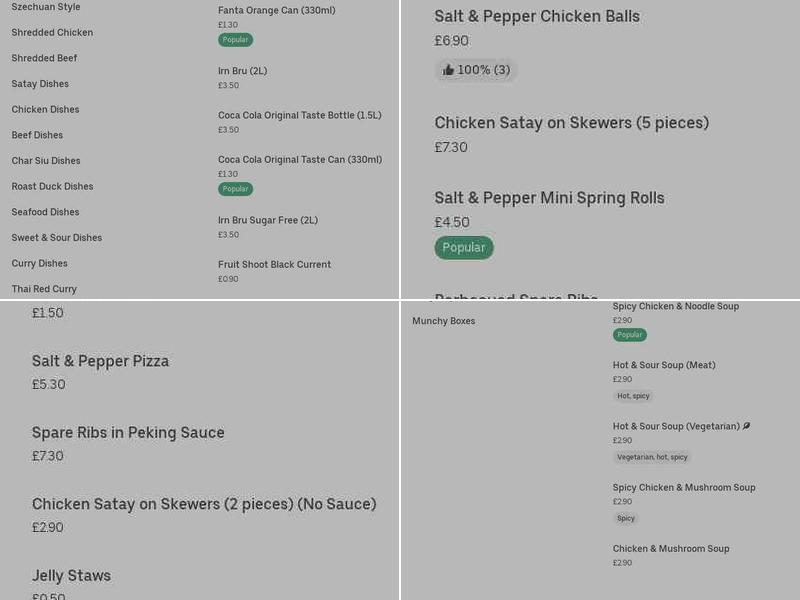Click the Spicy tag on Spicy Chicken & Mushroom Soup
This screenshot has height=600, width=800.
point(625,518)
